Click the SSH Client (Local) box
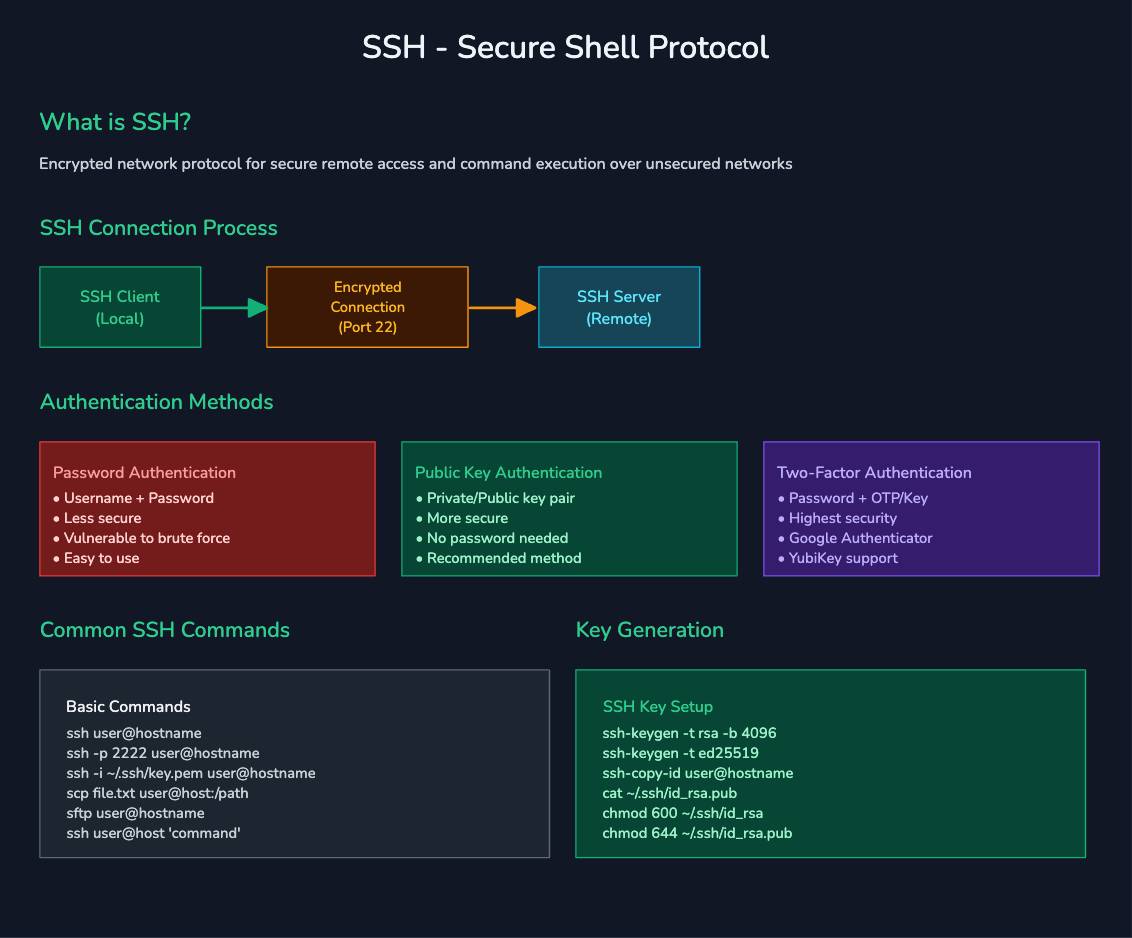1132x938 pixels. (120, 307)
